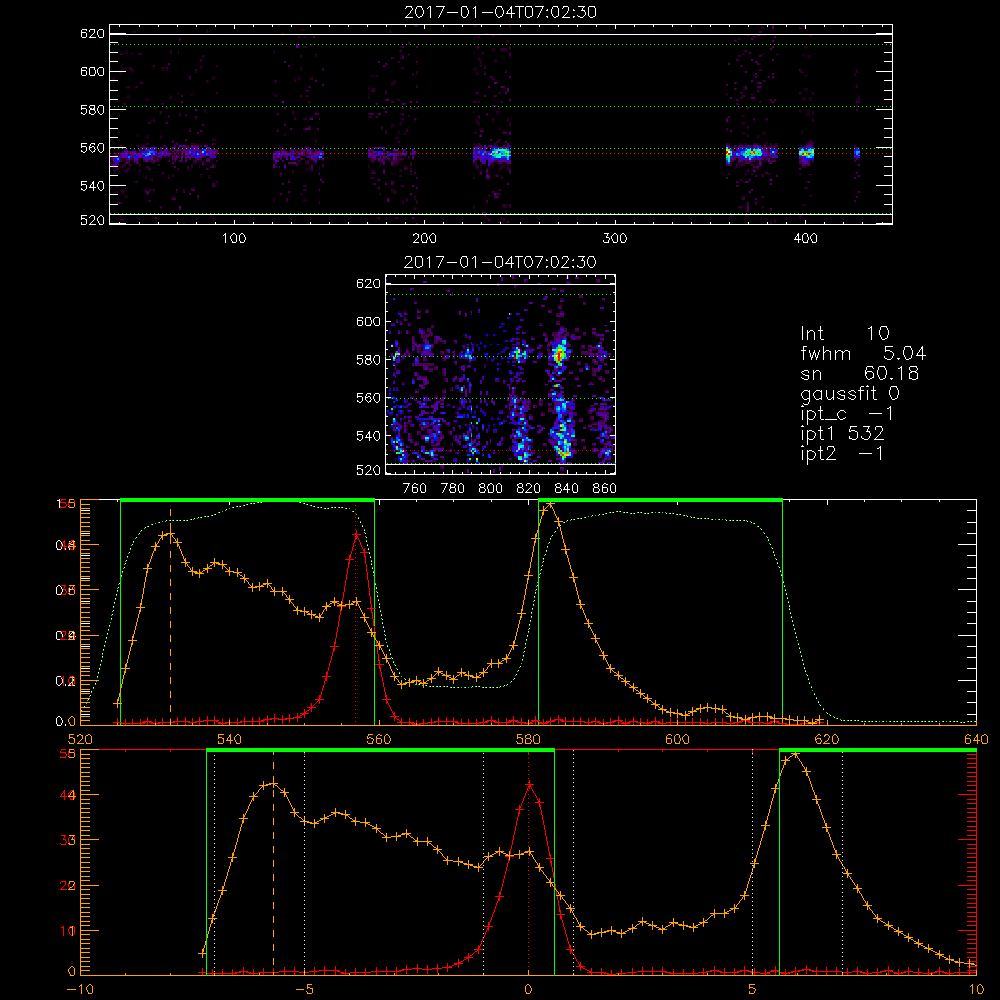This screenshot has height=1000, width=1000.
Task: Click x-axis label 100 on top spectrogram
Action: point(234,239)
